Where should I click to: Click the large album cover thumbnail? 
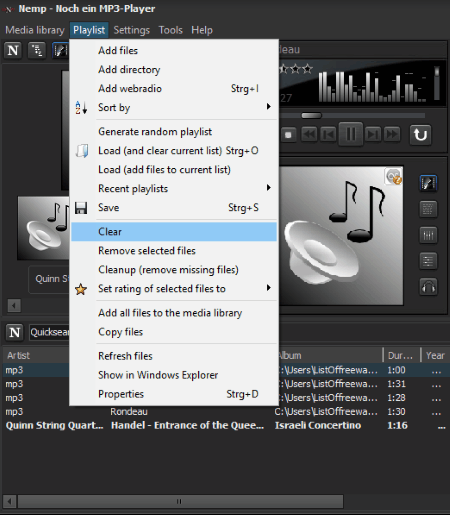click(341, 235)
